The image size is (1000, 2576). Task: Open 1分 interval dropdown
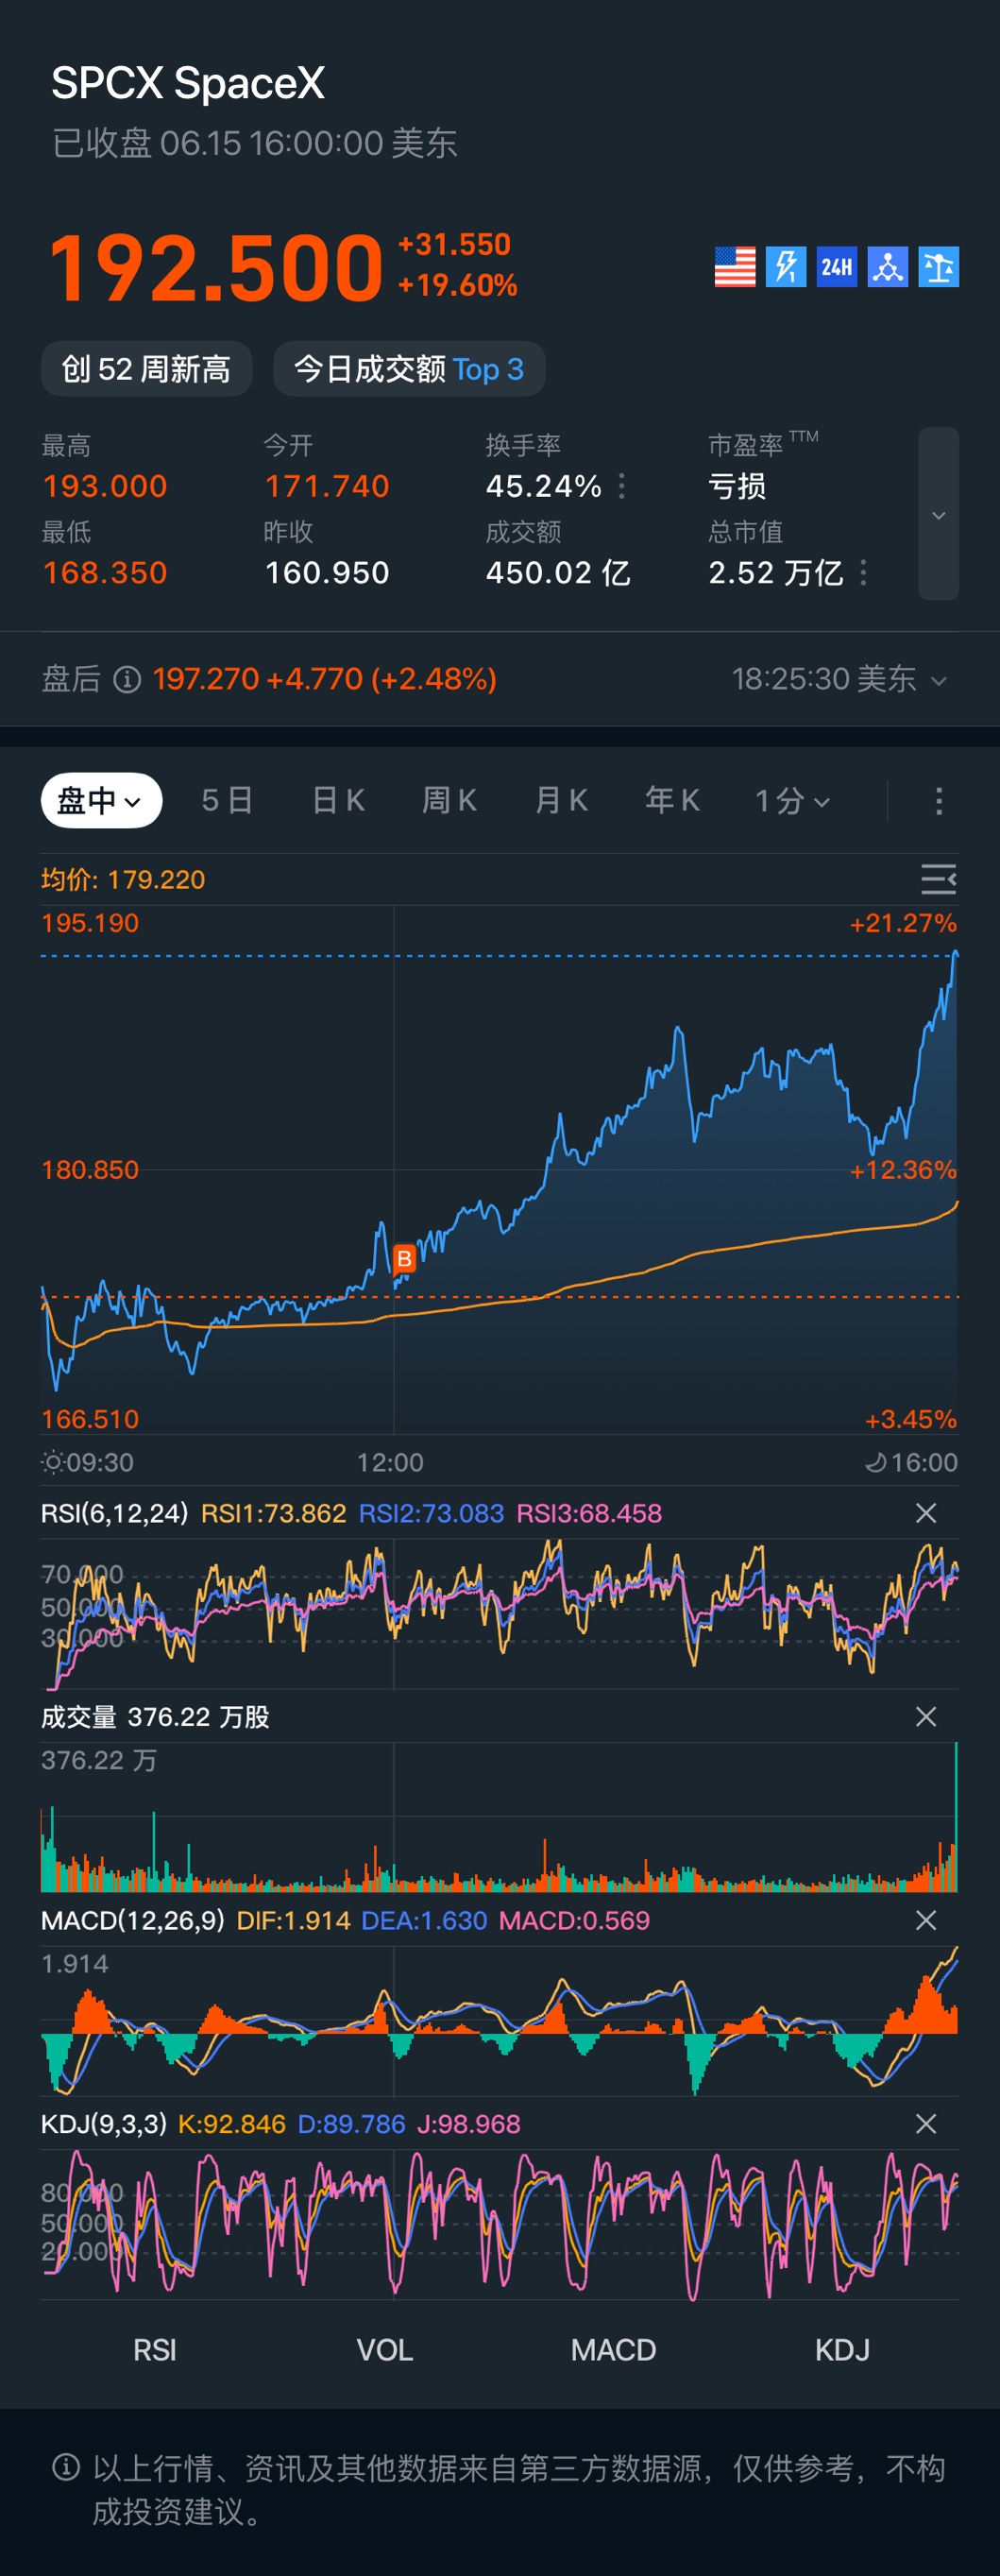click(792, 800)
